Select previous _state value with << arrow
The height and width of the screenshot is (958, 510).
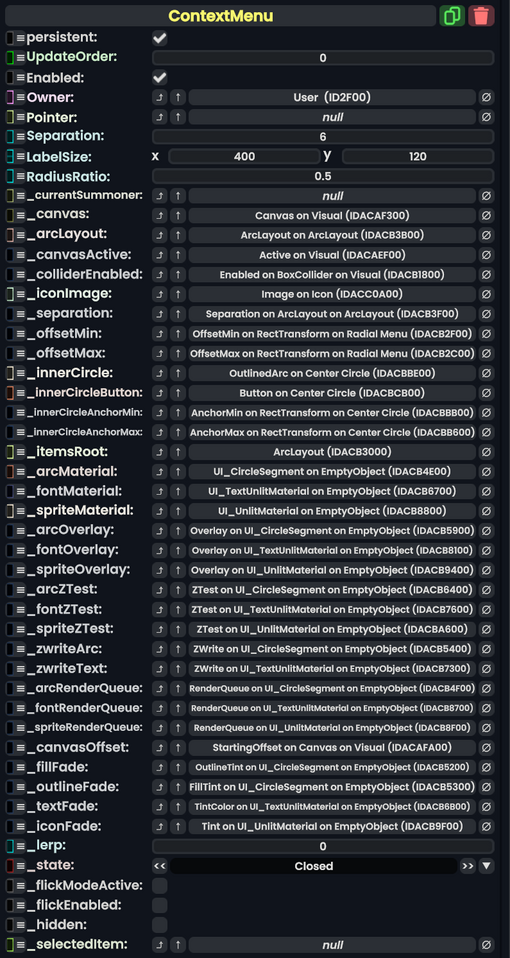pos(159,866)
